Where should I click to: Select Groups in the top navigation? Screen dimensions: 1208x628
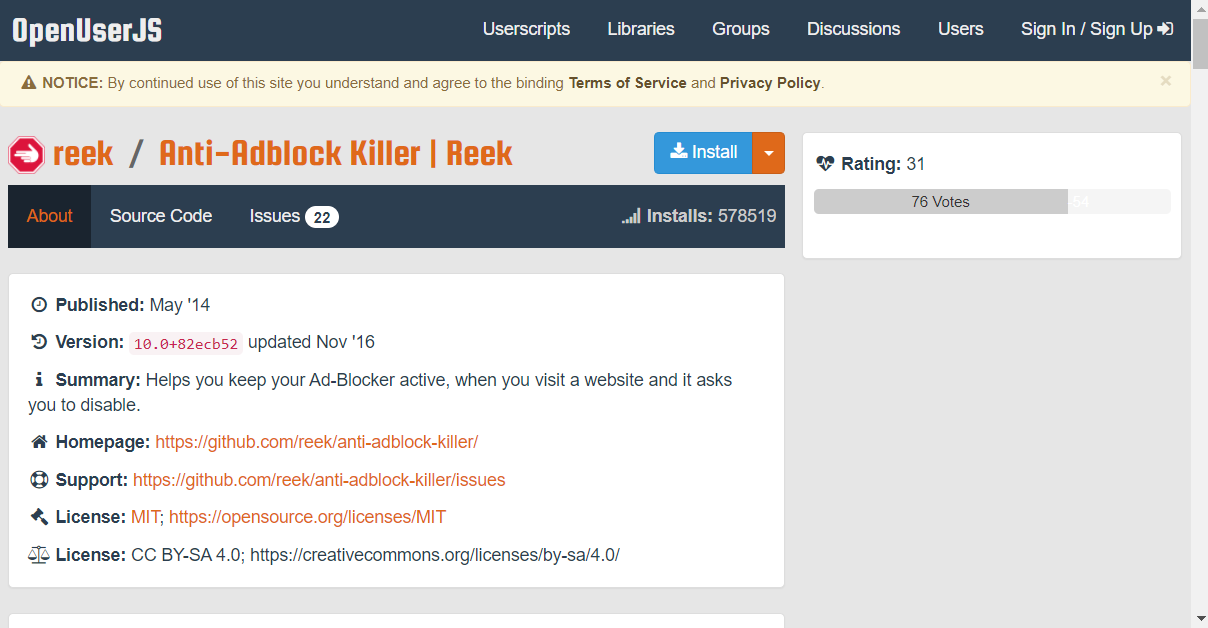(741, 29)
